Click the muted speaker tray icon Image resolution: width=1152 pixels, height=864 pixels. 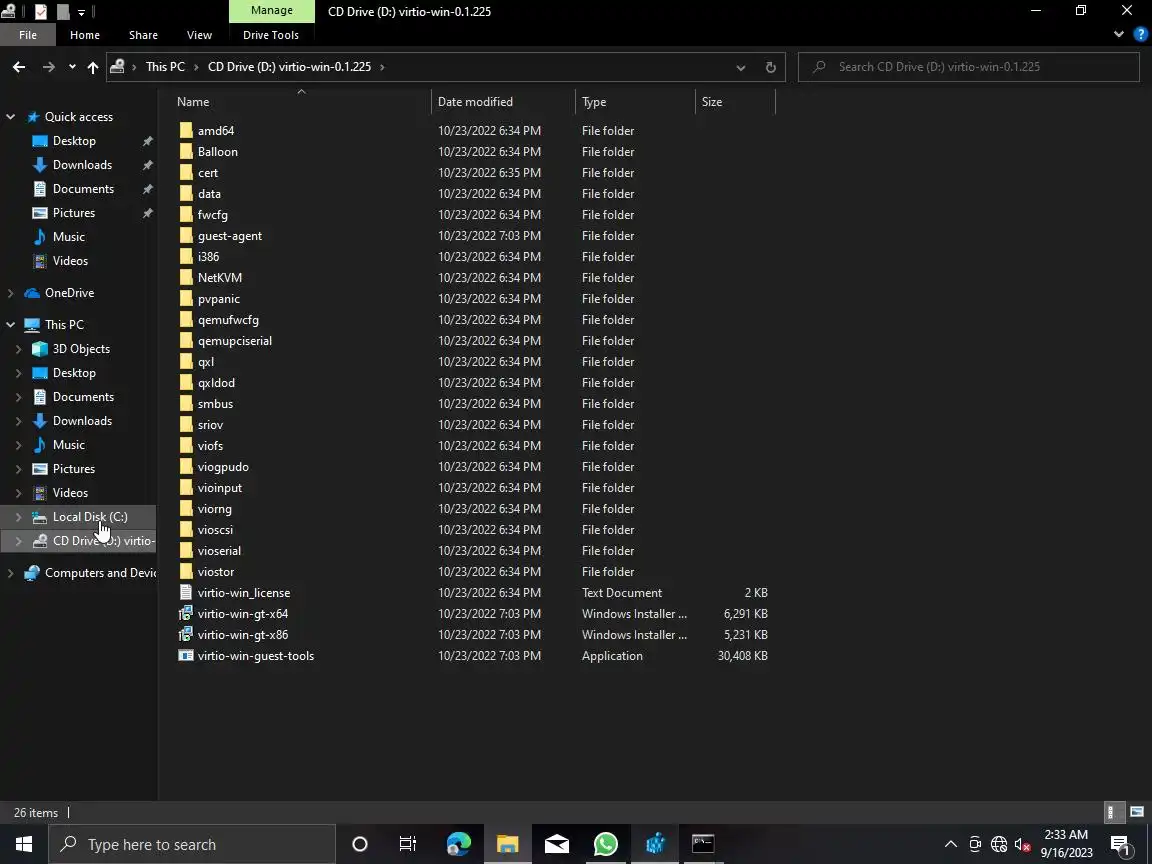(1022, 844)
